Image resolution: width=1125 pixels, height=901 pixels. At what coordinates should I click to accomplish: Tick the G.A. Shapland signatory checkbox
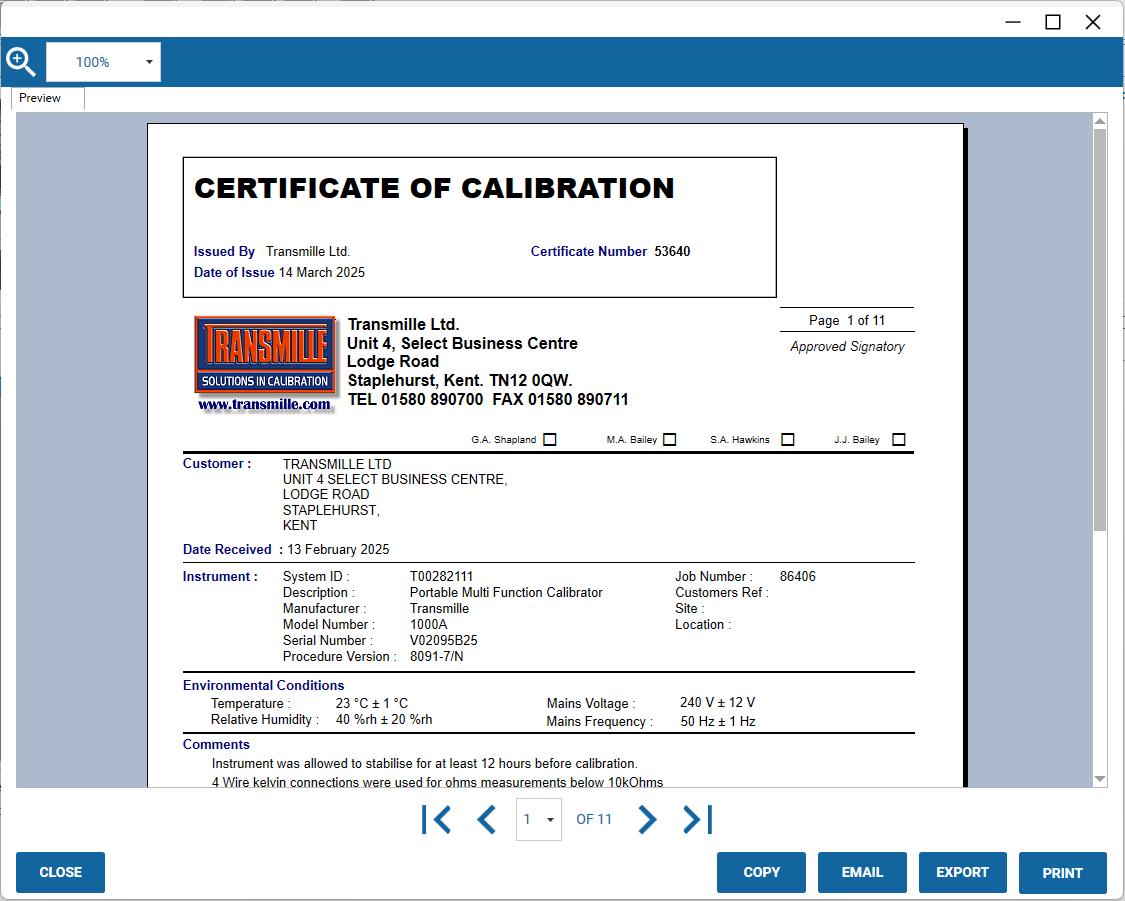(x=550, y=440)
